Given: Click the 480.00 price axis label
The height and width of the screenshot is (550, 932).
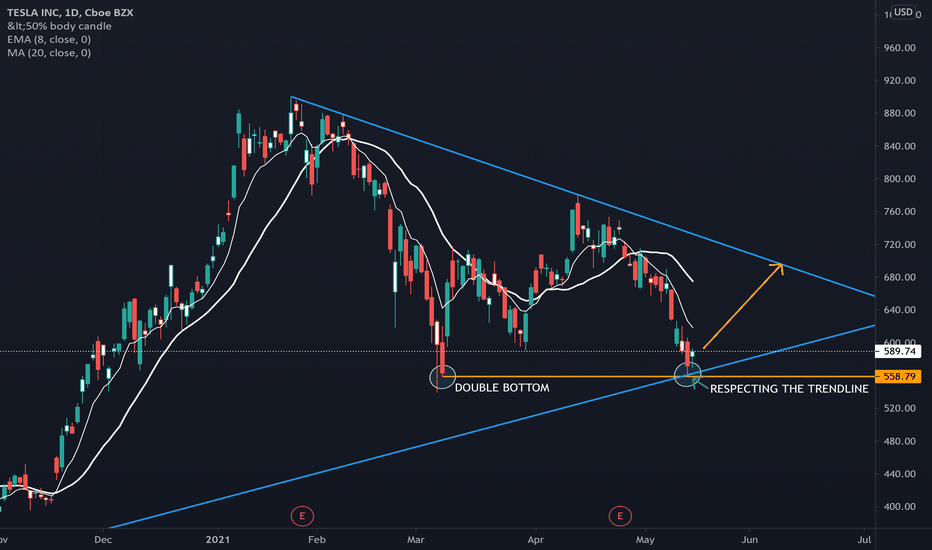Looking at the screenshot, I should click(x=900, y=441).
